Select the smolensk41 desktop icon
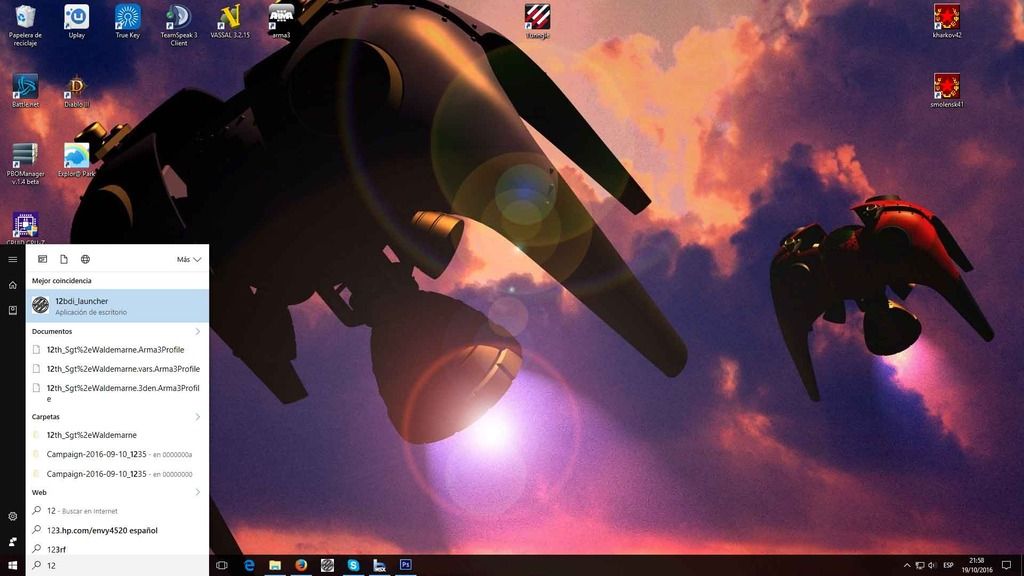 click(x=946, y=91)
